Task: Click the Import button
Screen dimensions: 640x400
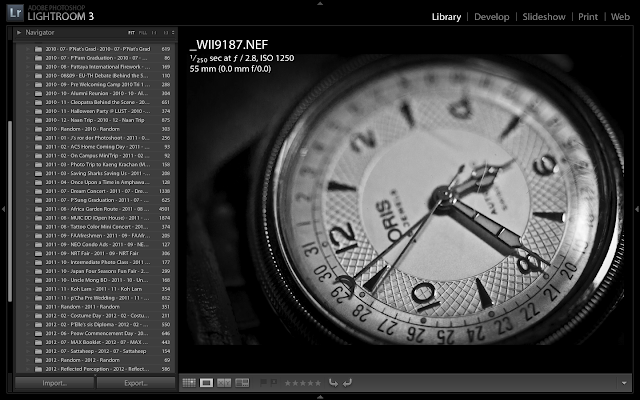Action: (55, 383)
